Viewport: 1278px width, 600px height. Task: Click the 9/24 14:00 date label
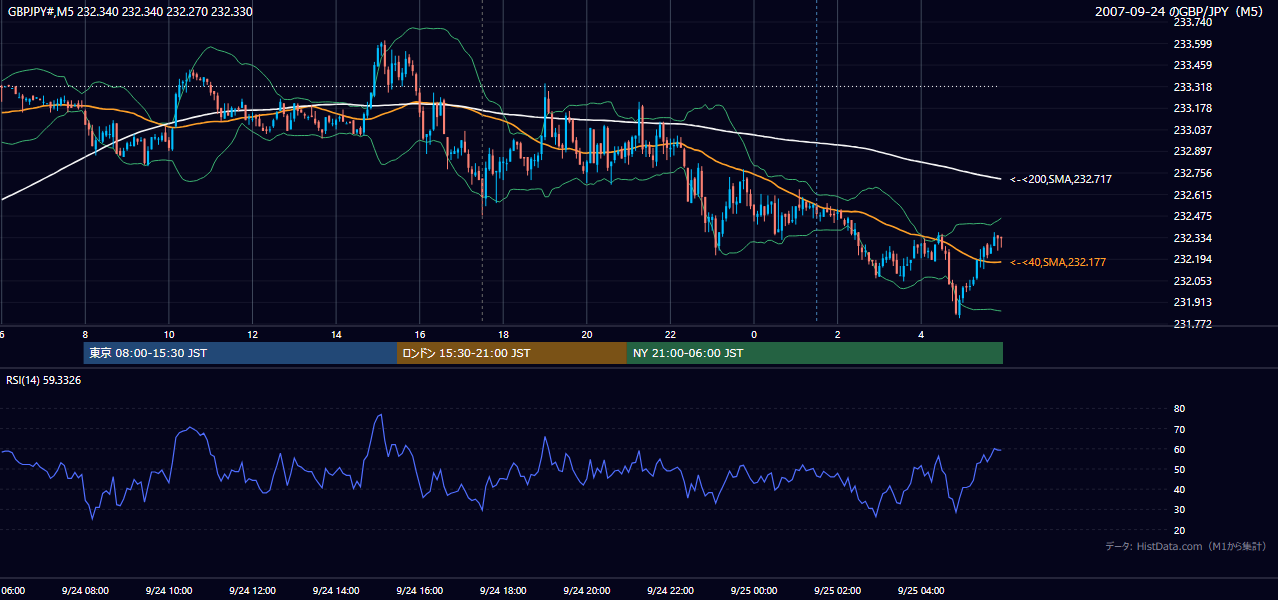coord(336,591)
